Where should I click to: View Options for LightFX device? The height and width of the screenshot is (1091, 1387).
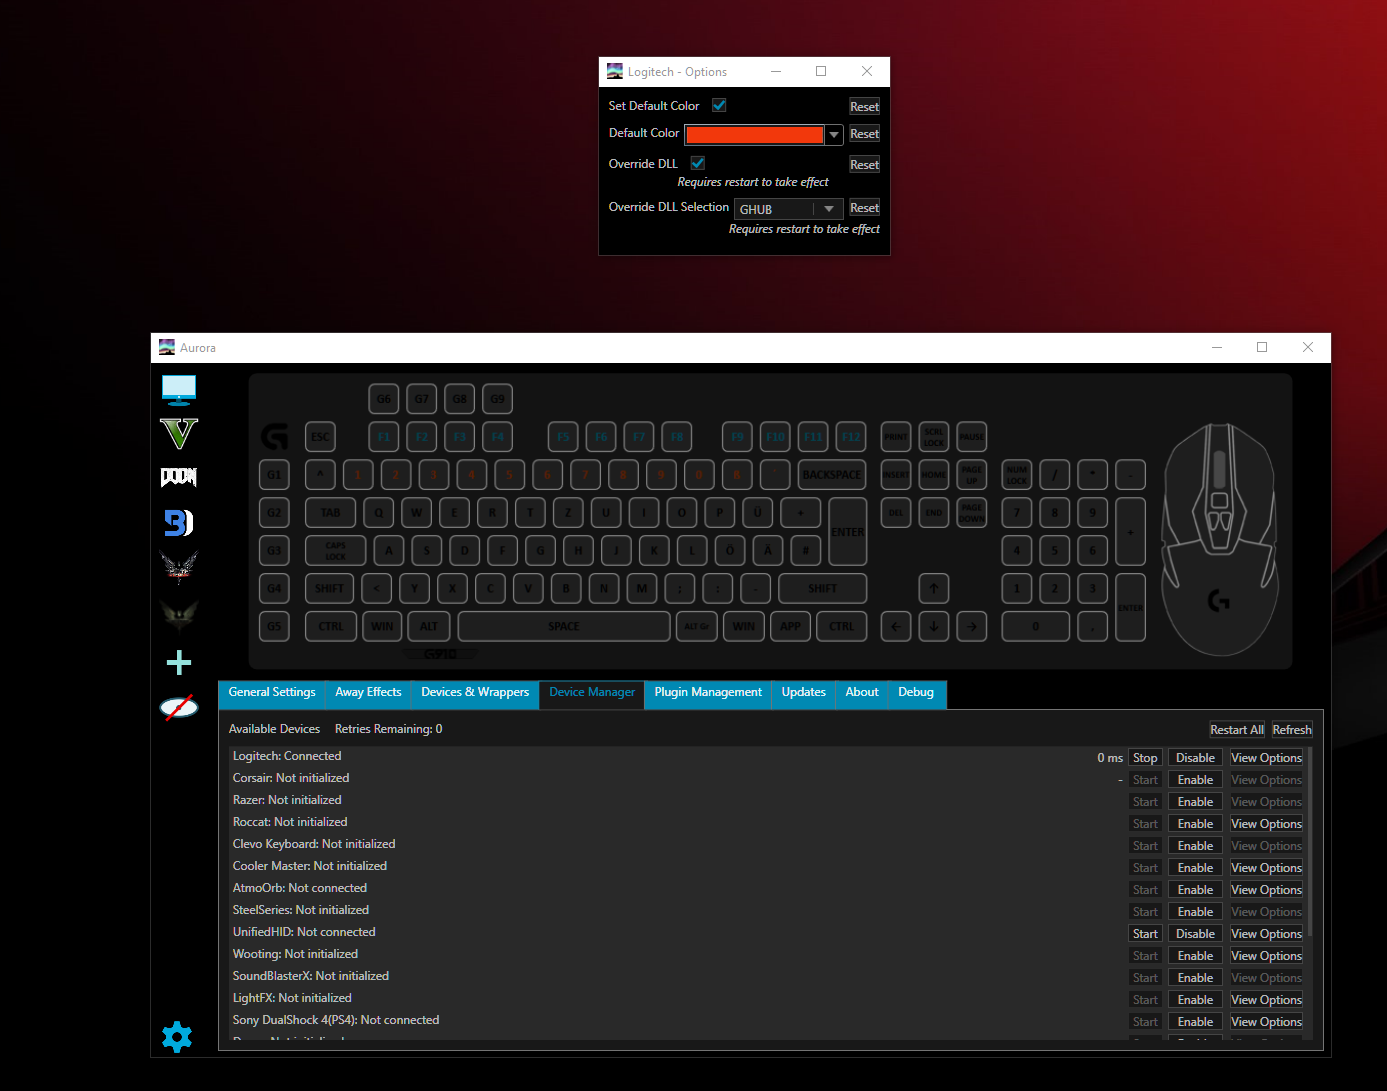tap(1266, 1000)
